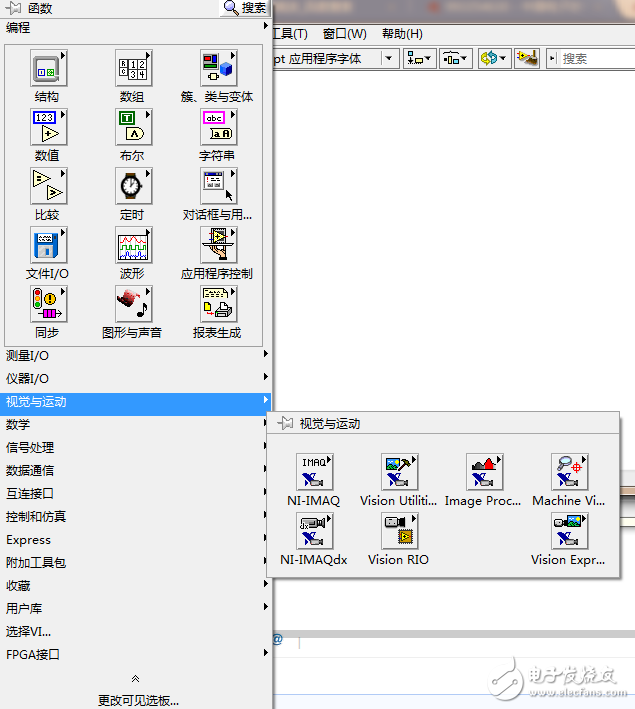Open the 布尔 (Boolean) palette icon

click(133, 127)
